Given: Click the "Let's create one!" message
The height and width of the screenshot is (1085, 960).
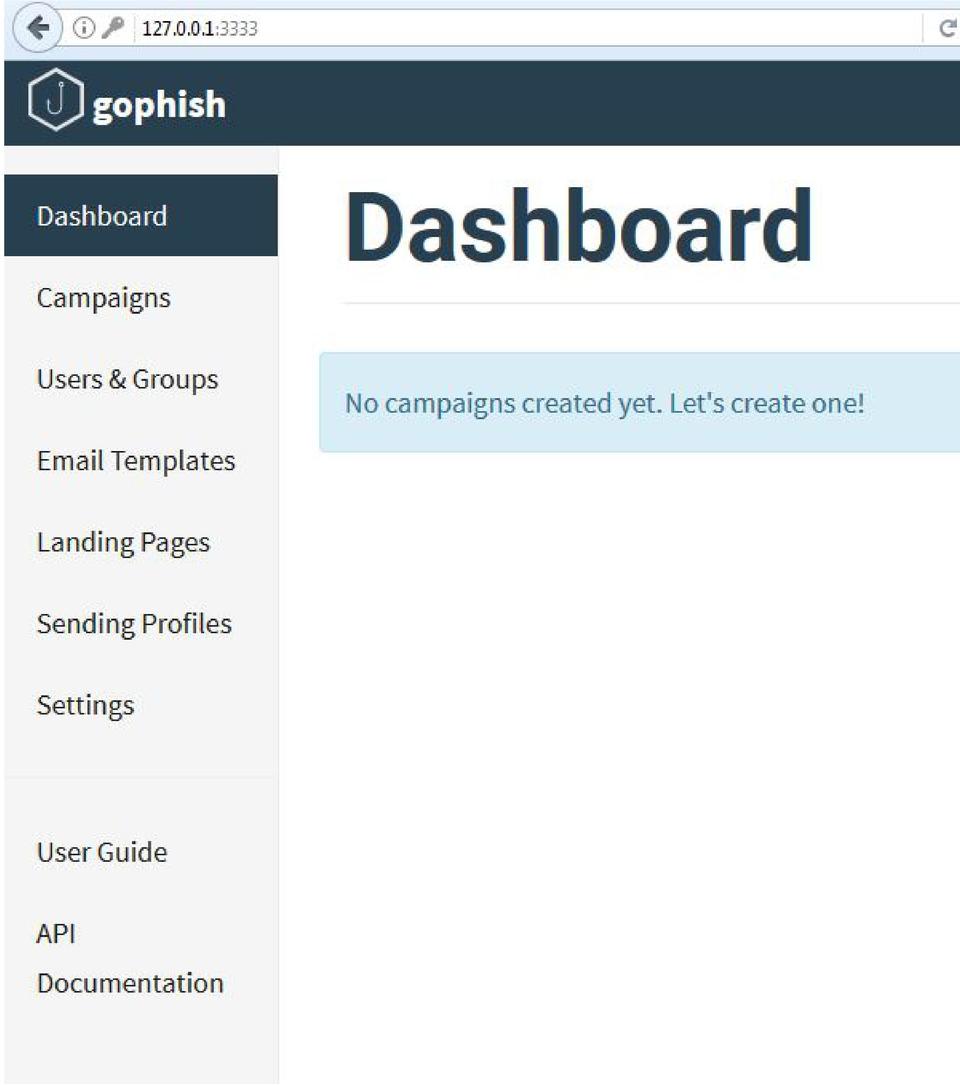Looking at the screenshot, I should pos(767,404).
